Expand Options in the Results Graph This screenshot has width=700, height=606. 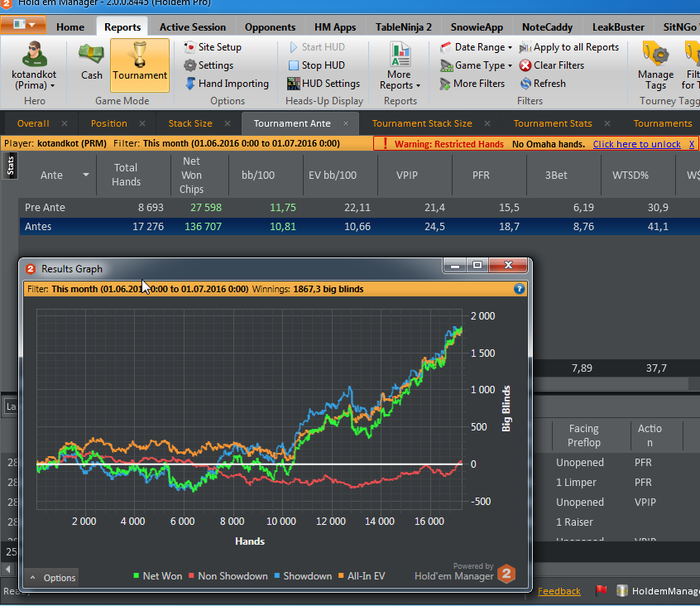coord(53,578)
